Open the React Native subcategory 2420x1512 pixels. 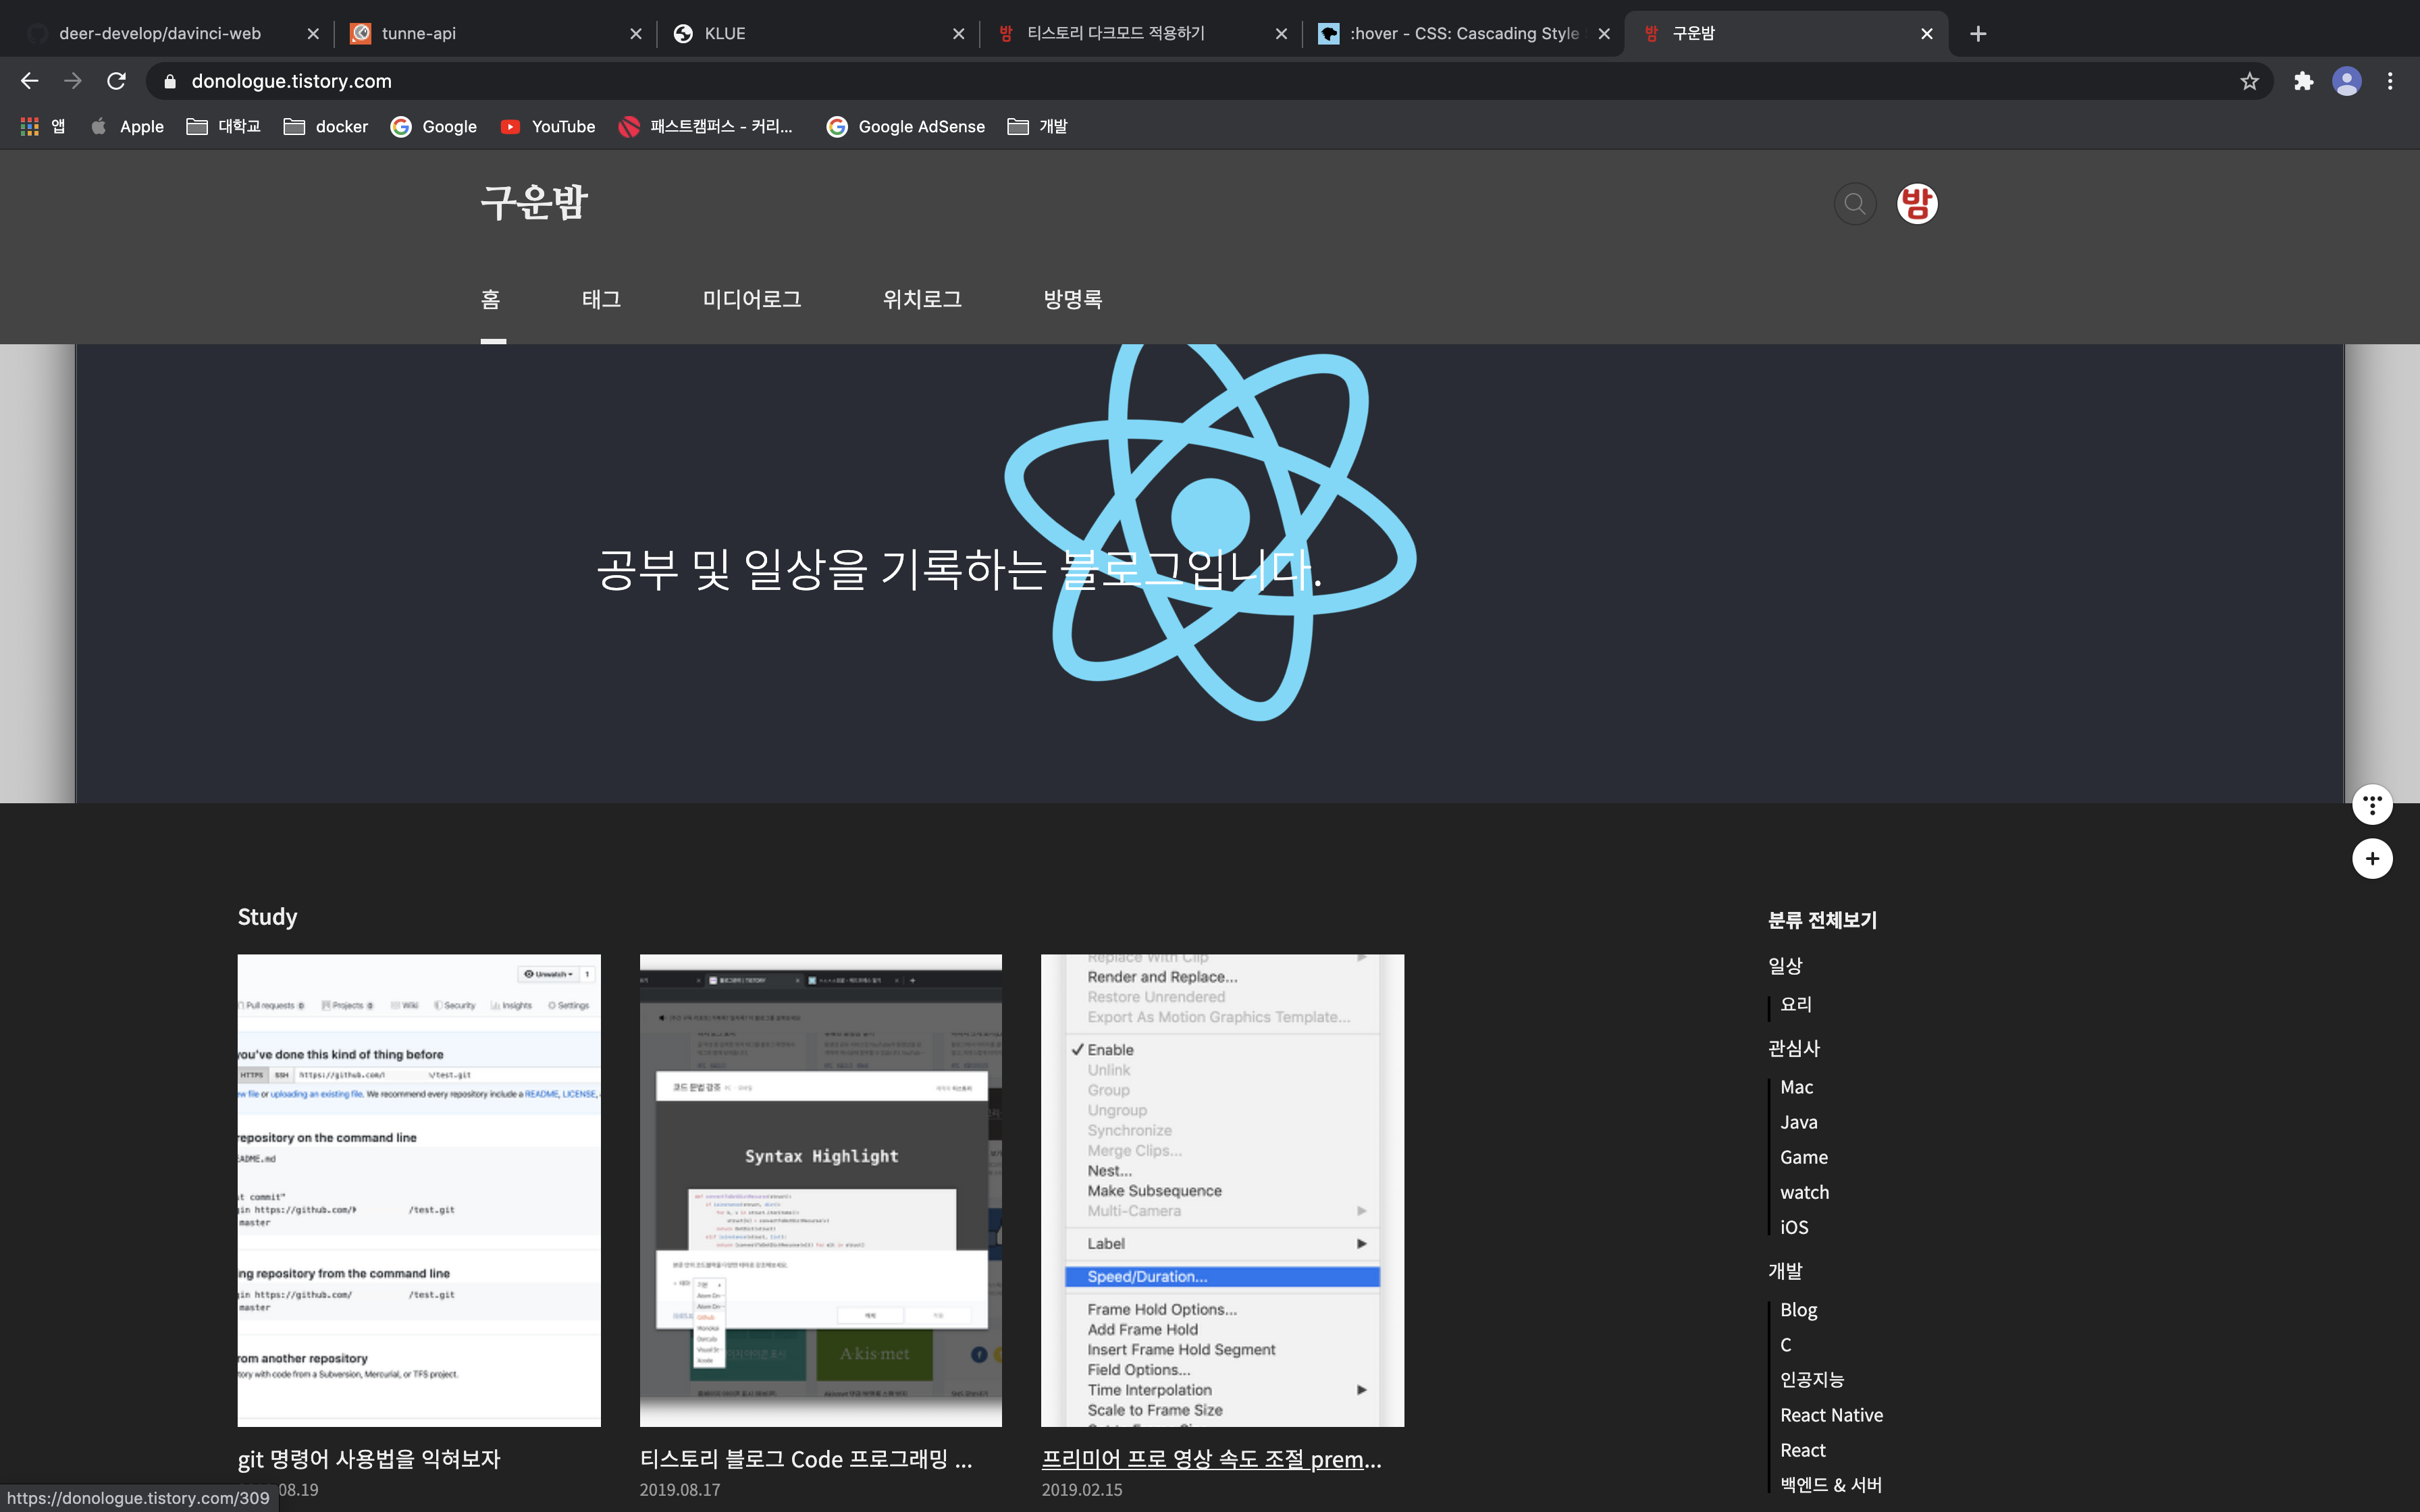[1831, 1415]
